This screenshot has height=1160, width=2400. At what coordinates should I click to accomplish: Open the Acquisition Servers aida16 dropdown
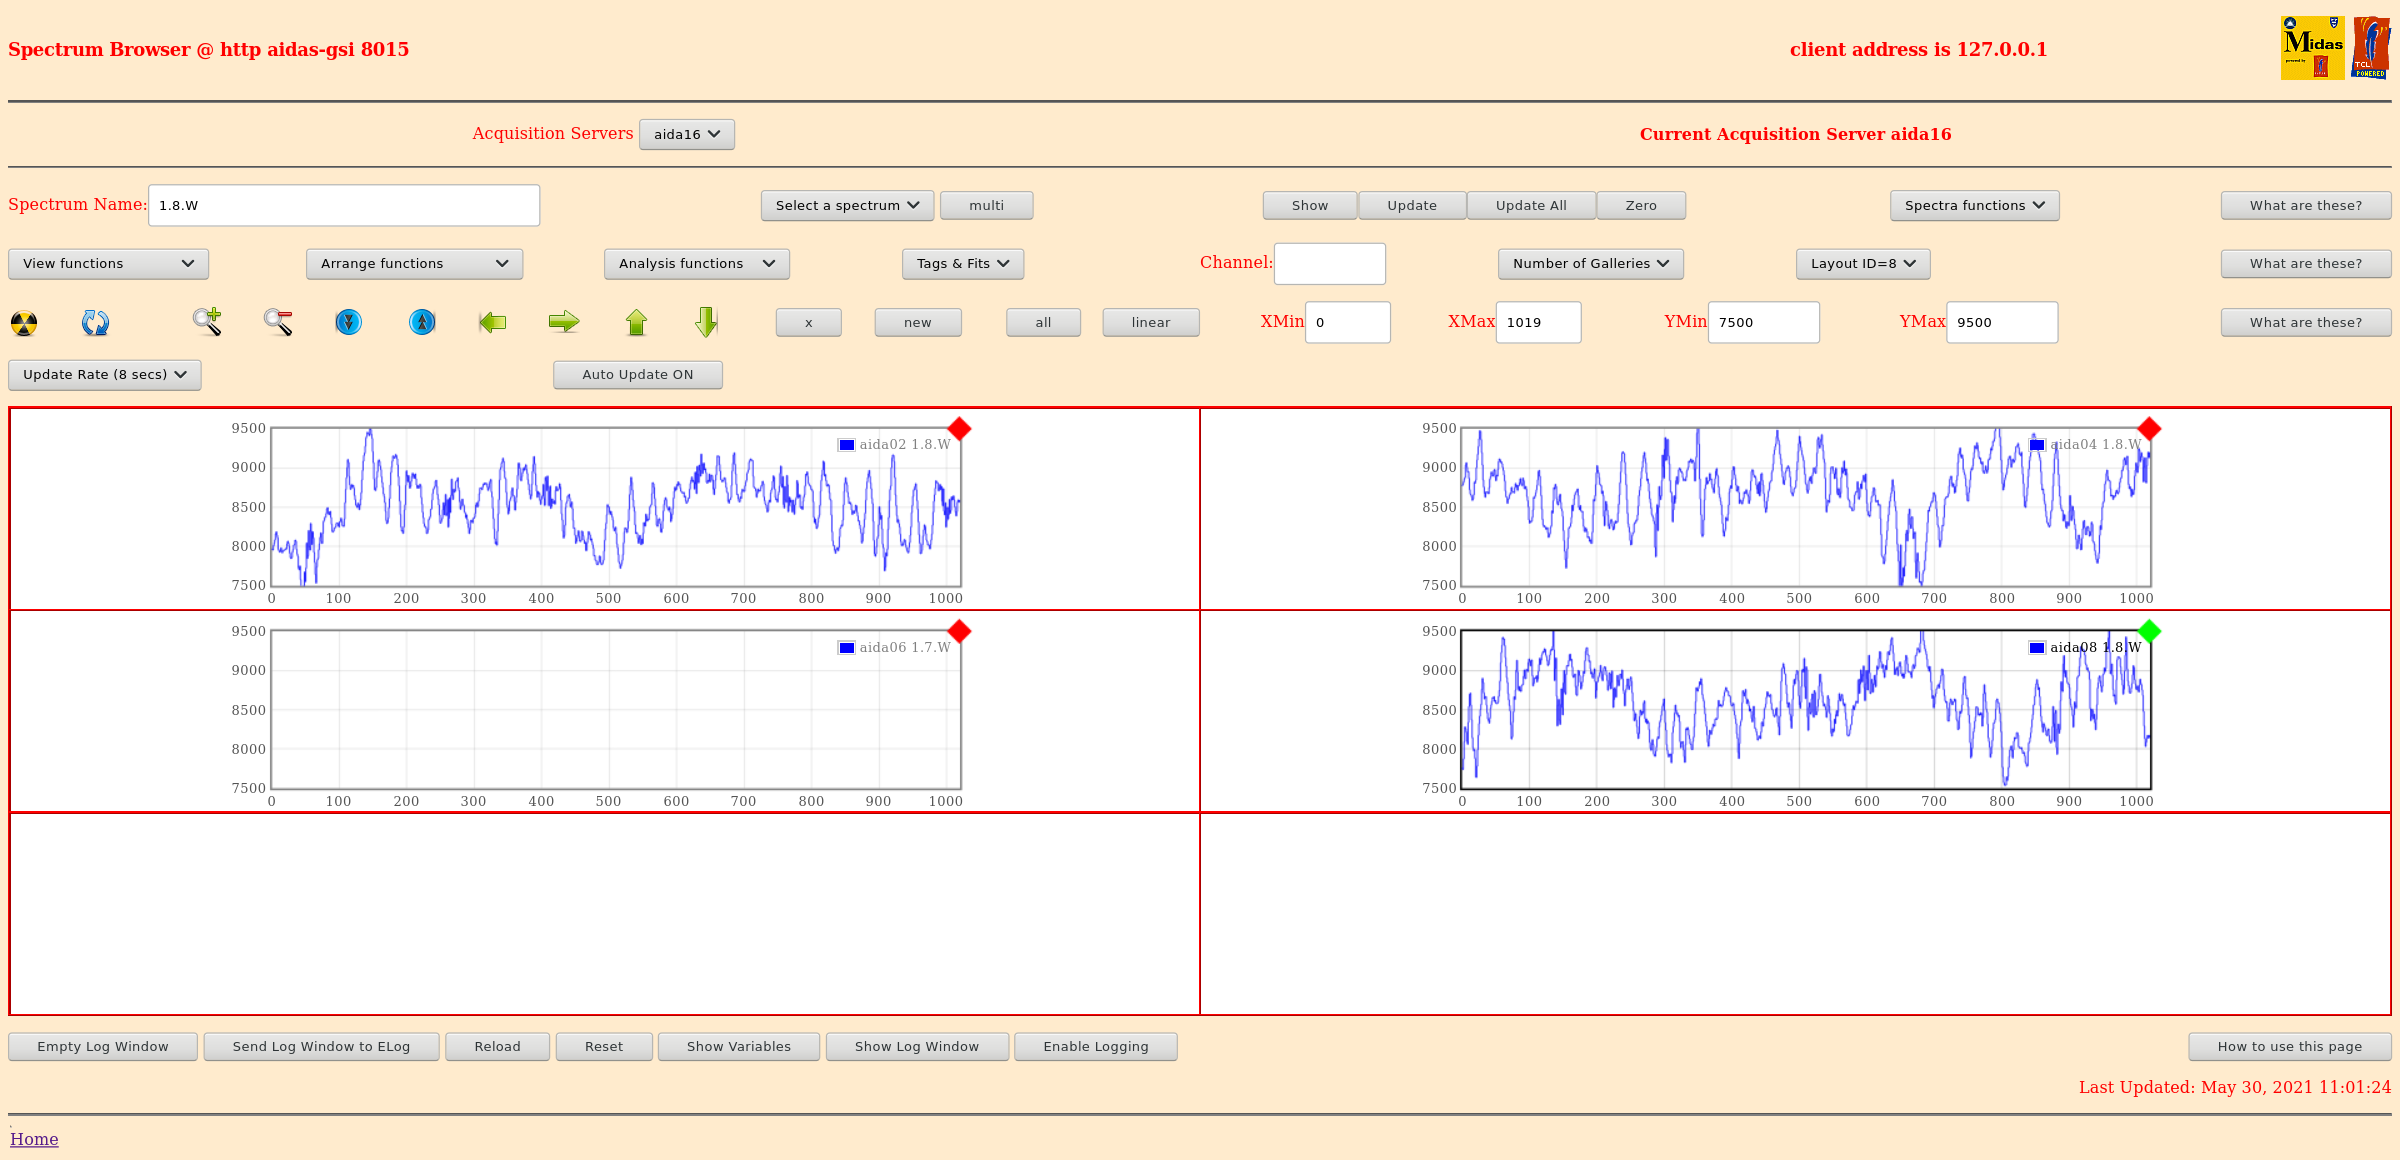687,135
